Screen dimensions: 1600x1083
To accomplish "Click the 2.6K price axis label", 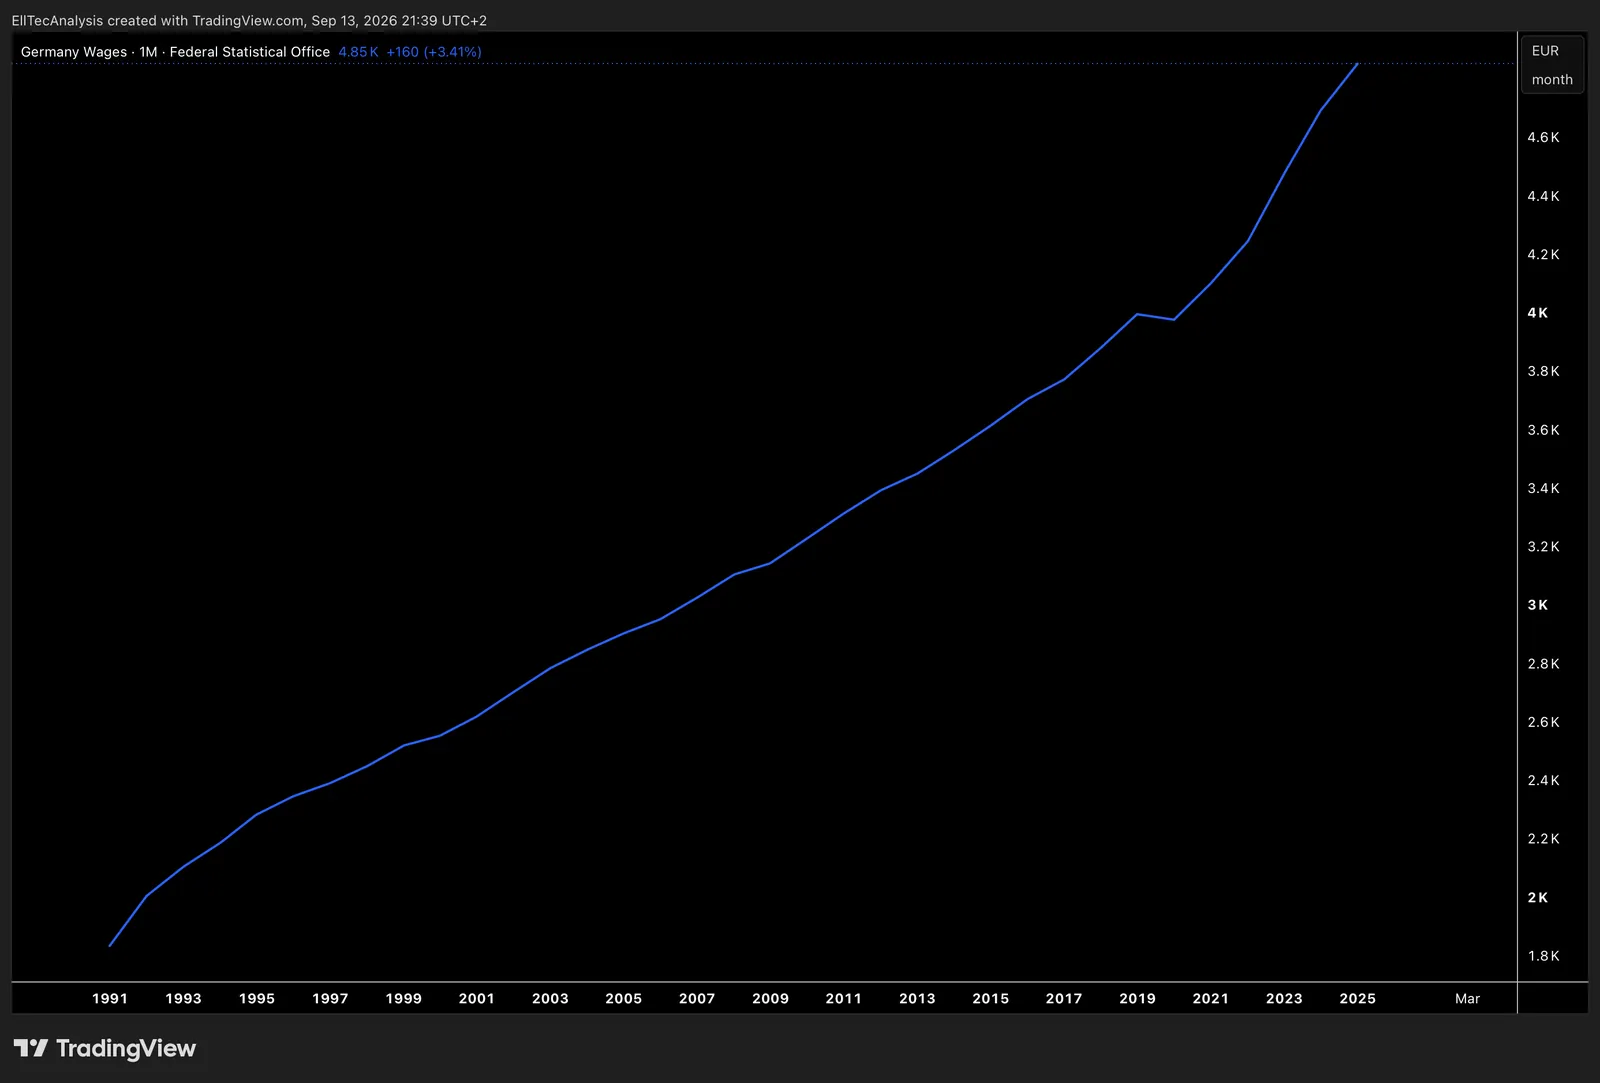I will 1543,722.
